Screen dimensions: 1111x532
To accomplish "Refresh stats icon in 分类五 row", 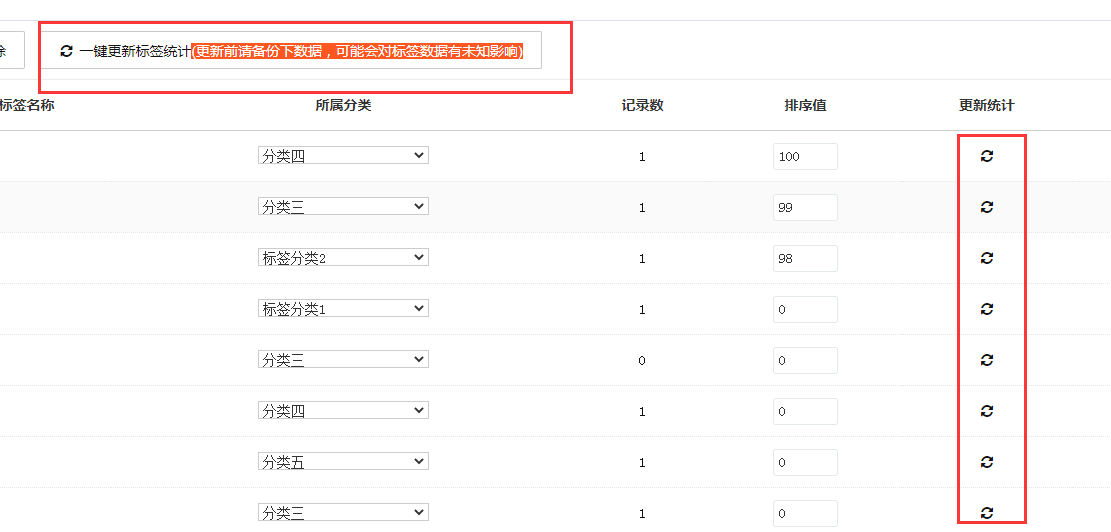I will 986,462.
